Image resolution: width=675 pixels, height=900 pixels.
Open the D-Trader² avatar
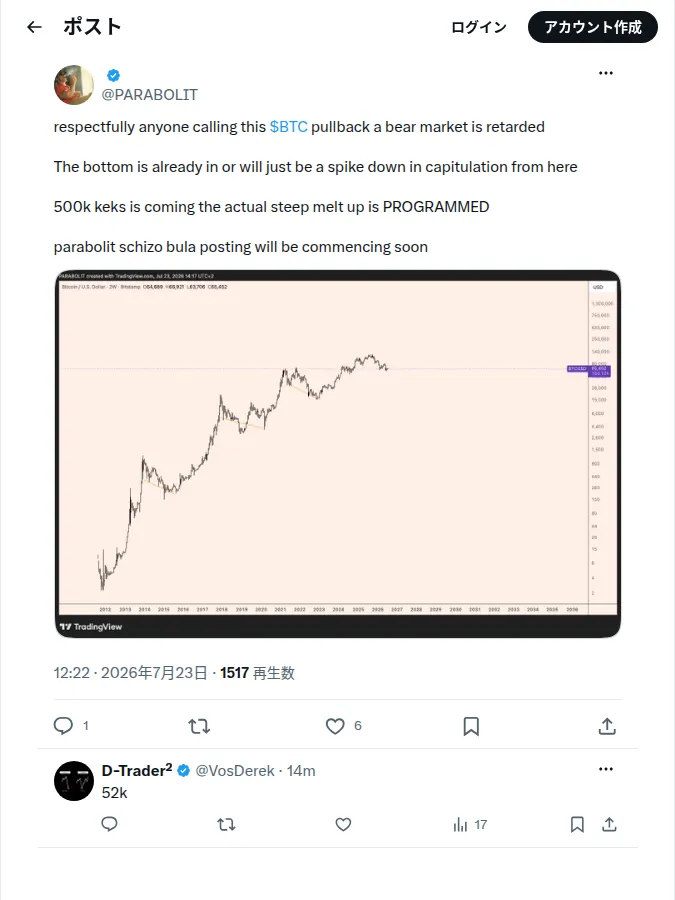coord(74,781)
